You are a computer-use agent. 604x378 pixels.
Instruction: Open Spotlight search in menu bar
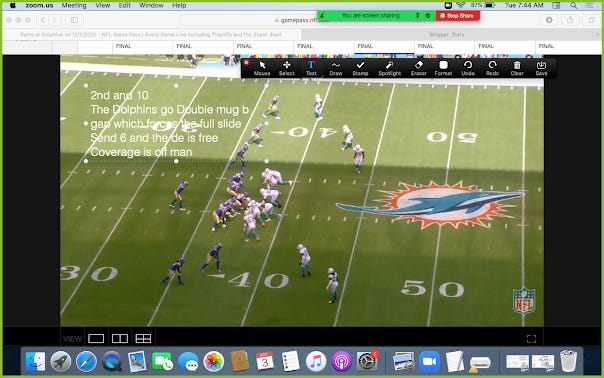pos(574,5)
